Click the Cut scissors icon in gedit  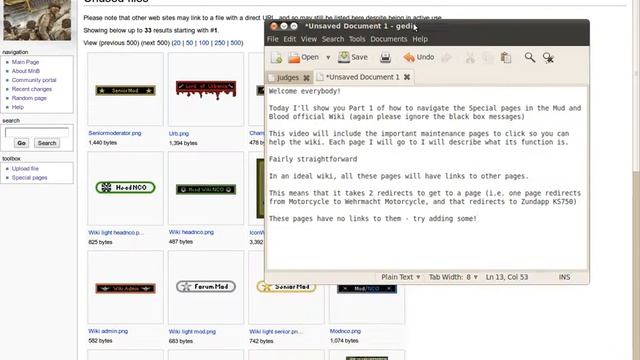(x=470, y=58)
